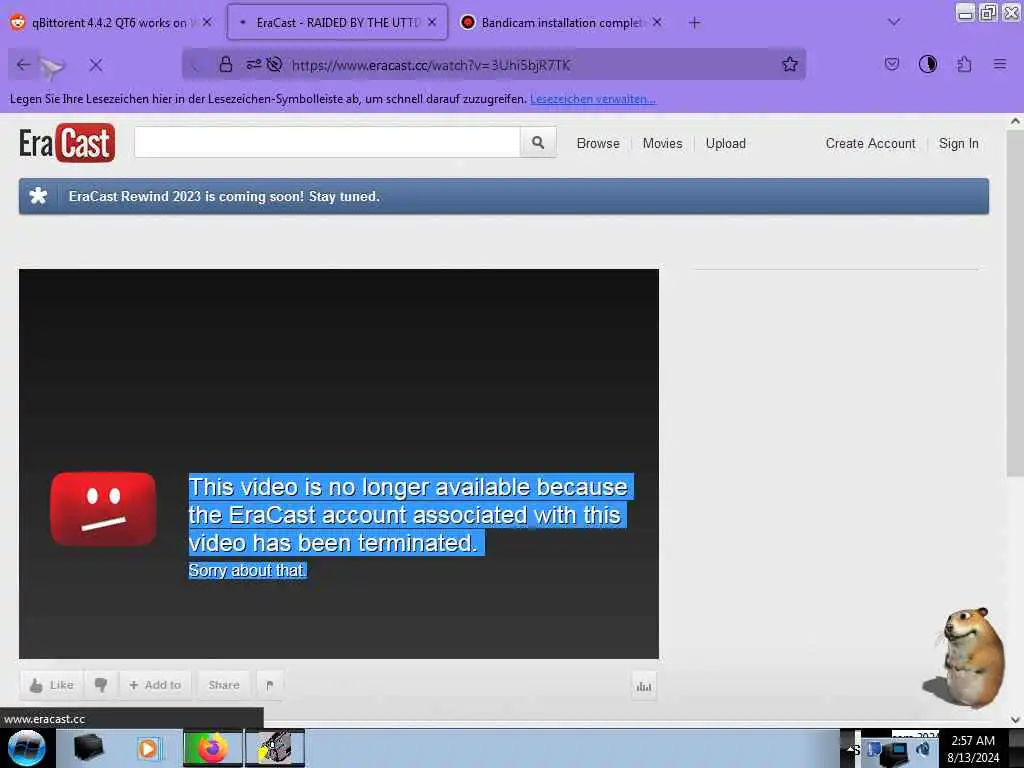Close the qBittorrent tab
Viewport: 1024px width, 768px height.
click(207, 22)
